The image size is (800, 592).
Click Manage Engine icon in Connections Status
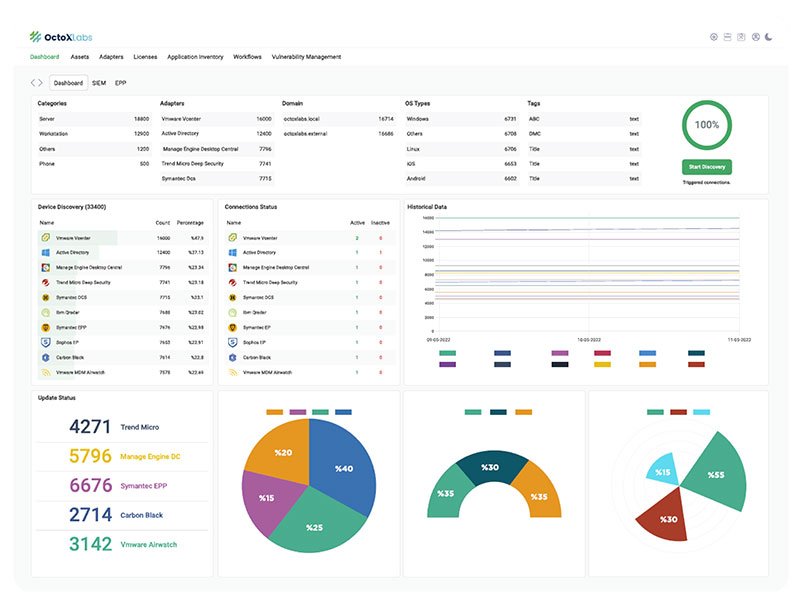pos(233,267)
